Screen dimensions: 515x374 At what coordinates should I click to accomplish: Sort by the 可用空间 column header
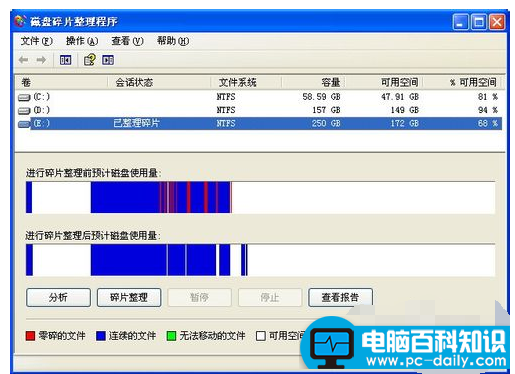pos(384,82)
